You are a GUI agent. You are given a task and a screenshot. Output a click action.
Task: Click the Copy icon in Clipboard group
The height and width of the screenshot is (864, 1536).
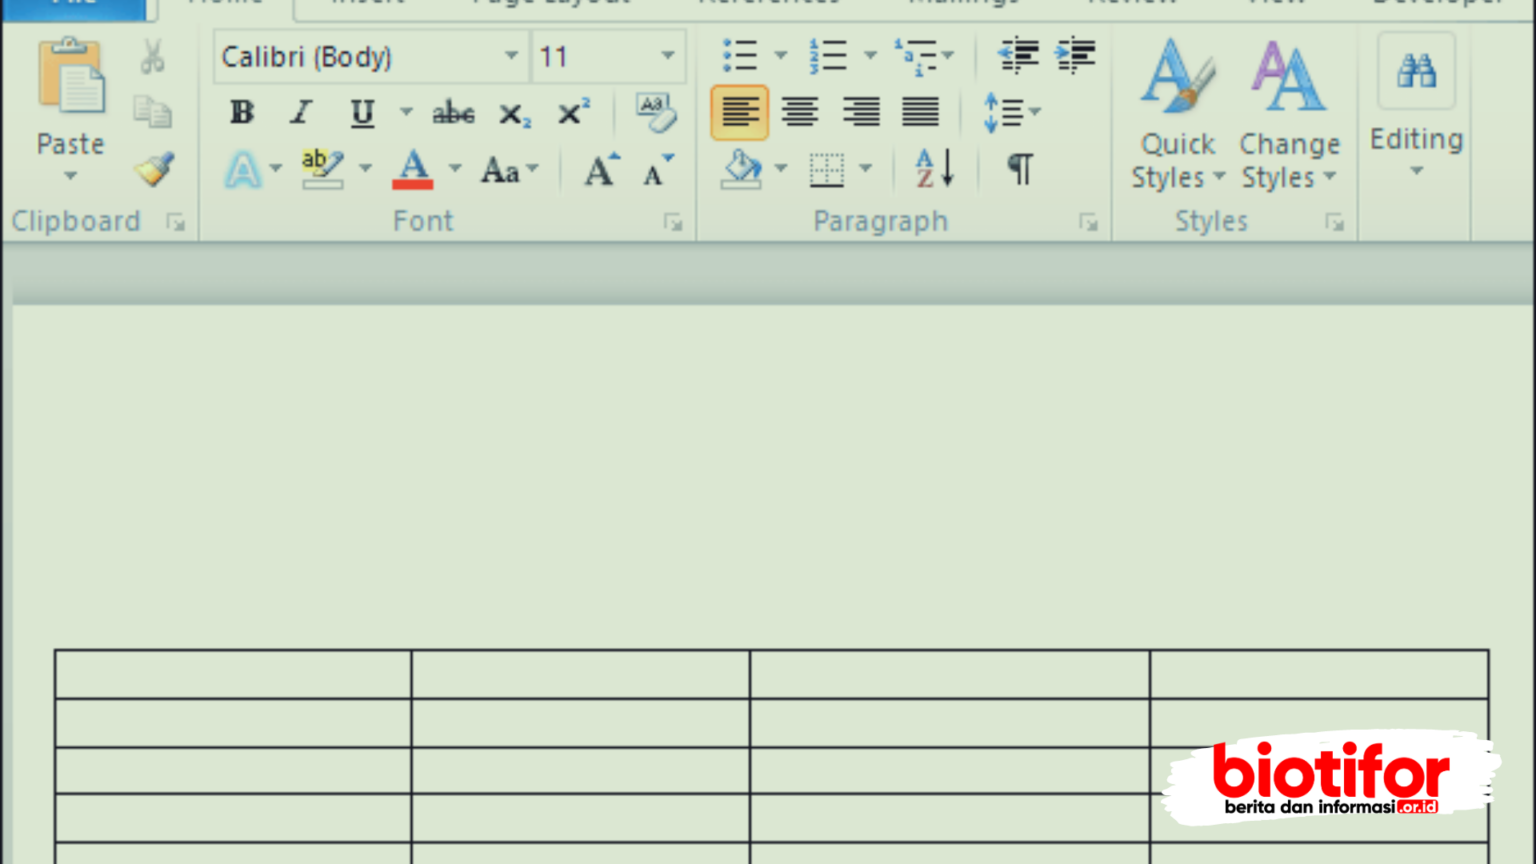(x=152, y=112)
